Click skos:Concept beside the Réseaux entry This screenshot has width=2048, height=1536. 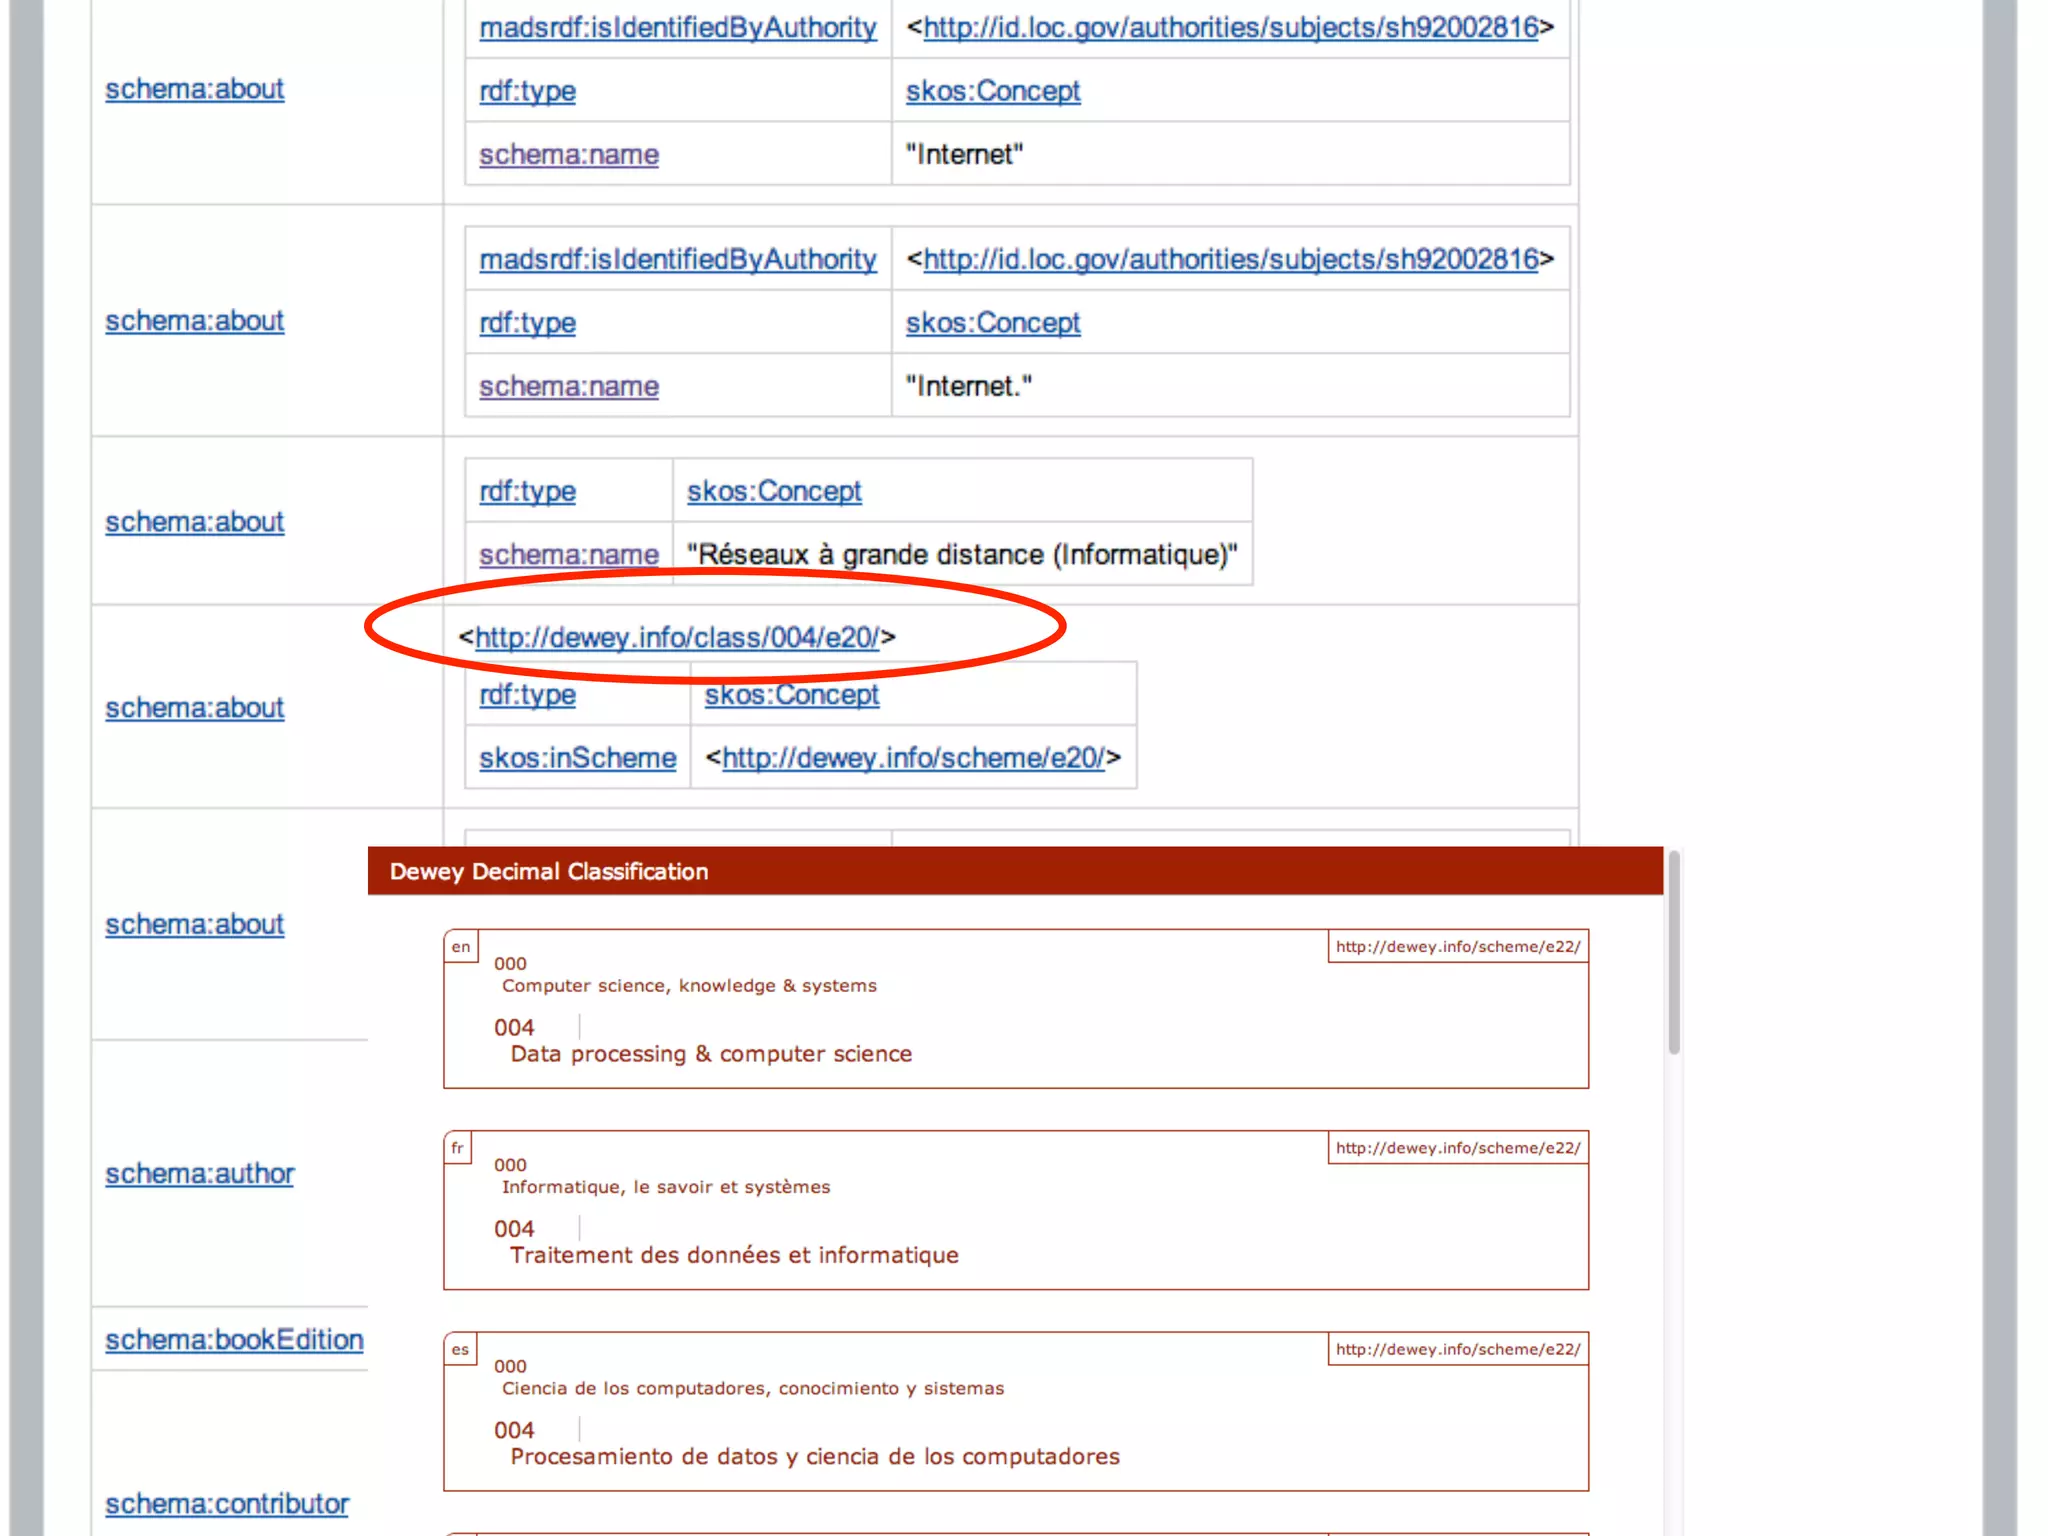tap(773, 491)
